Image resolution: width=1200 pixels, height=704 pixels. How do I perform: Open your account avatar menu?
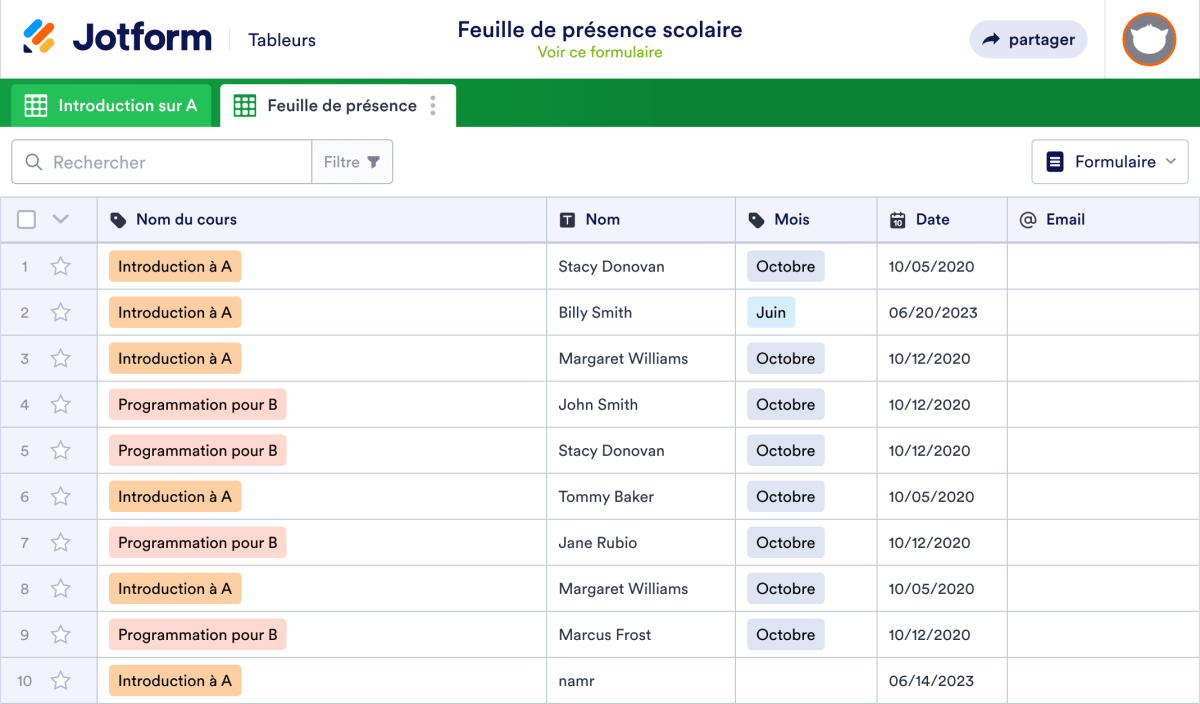point(1149,40)
